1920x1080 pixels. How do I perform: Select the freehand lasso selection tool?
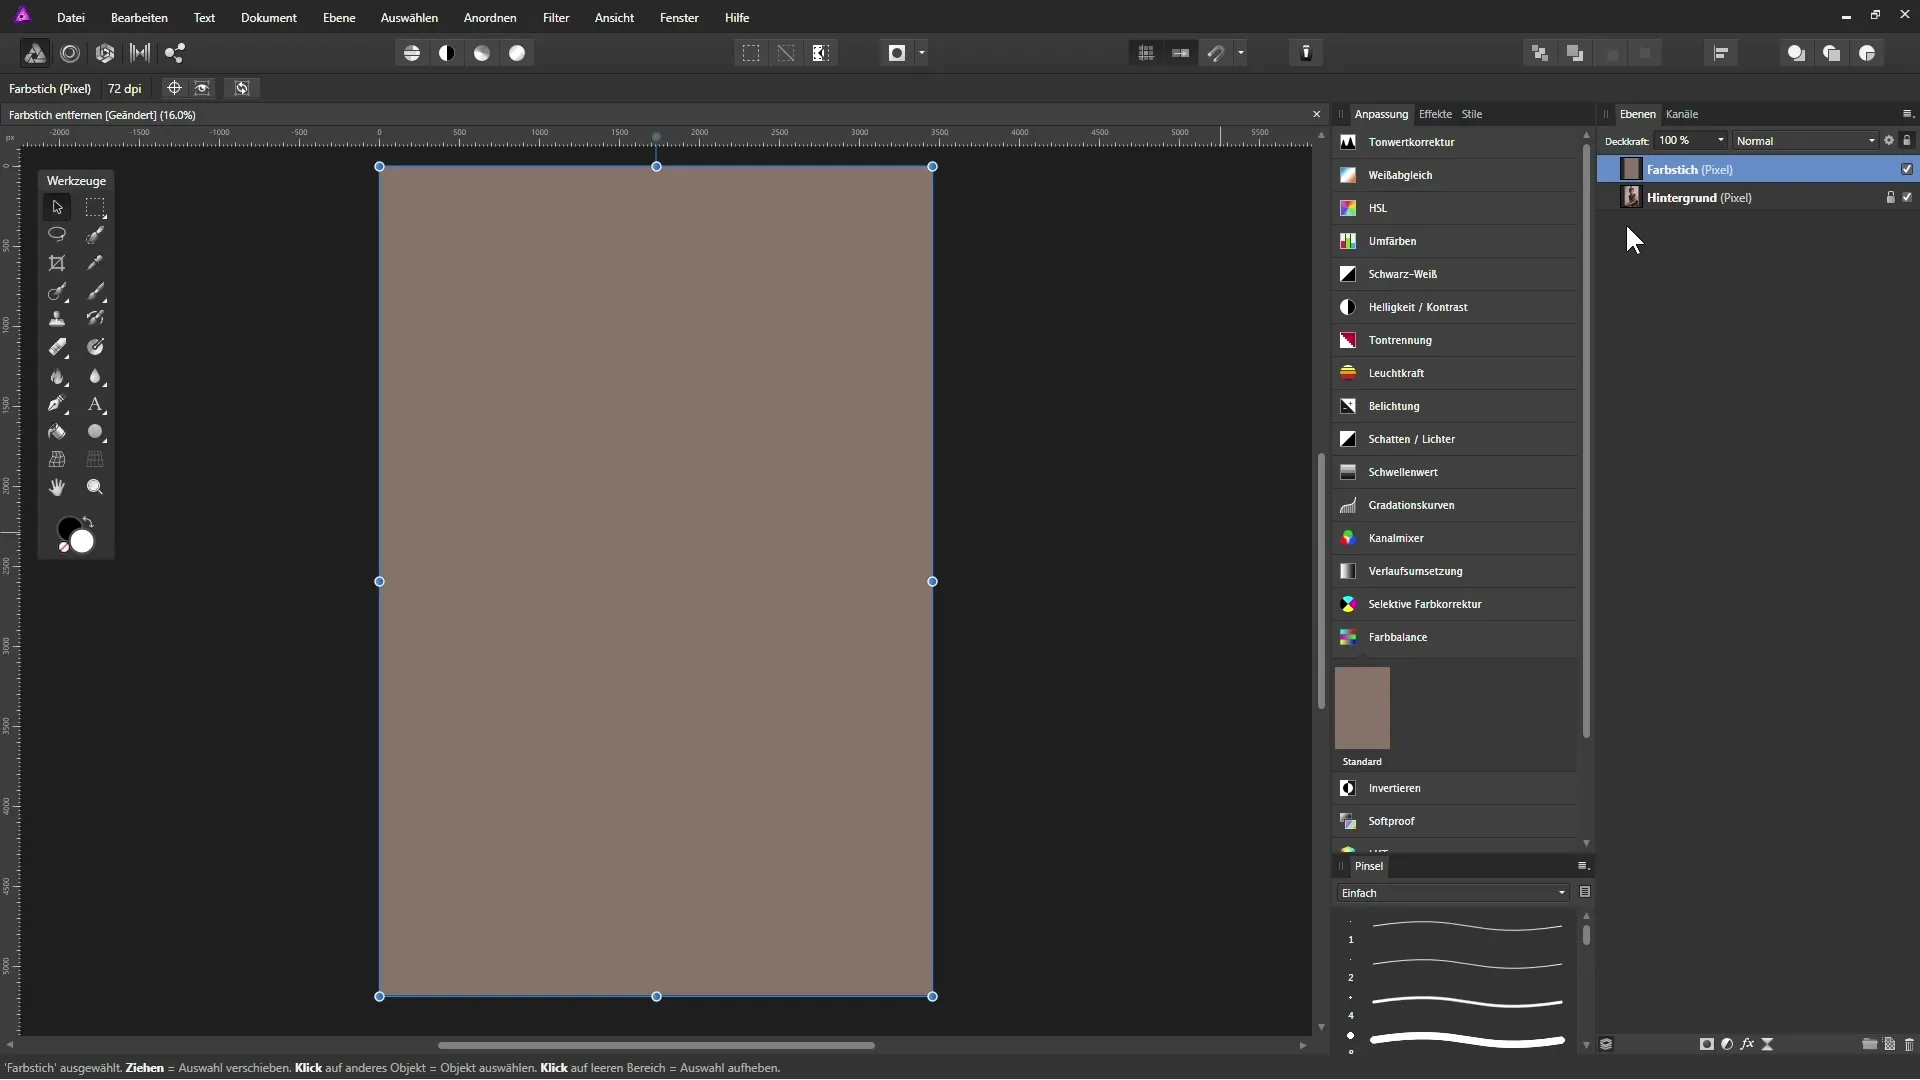point(57,235)
